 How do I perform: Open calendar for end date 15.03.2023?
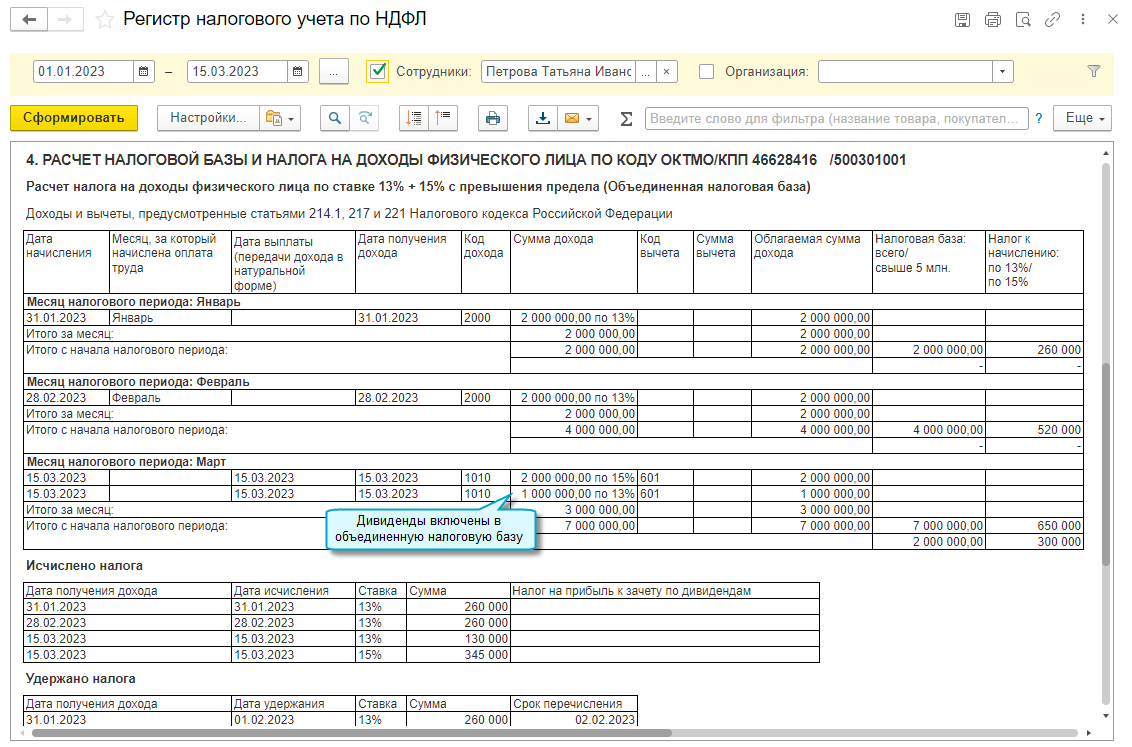[298, 72]
